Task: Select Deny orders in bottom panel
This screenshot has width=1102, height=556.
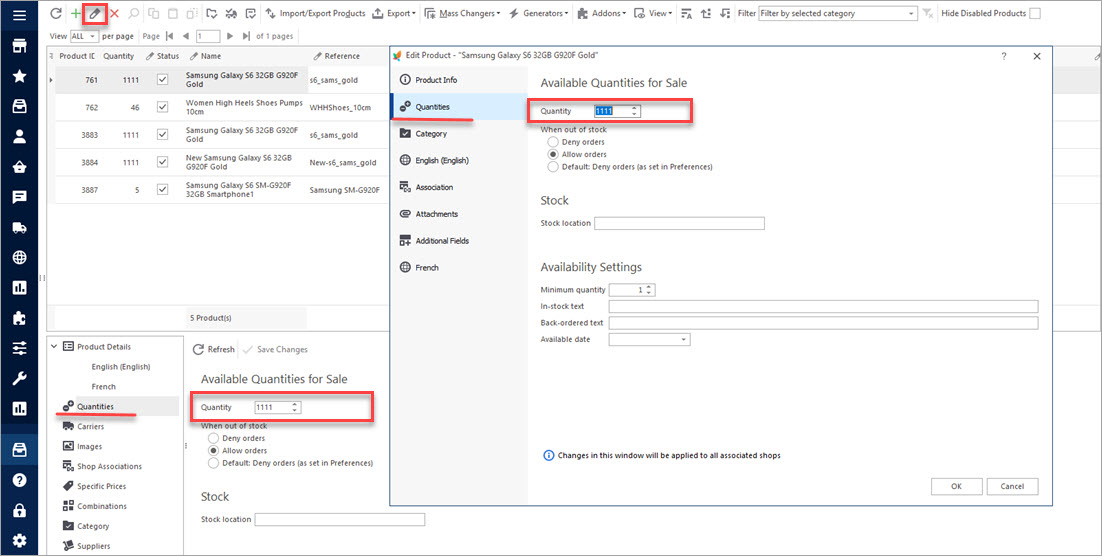Action: click(214, 438)
